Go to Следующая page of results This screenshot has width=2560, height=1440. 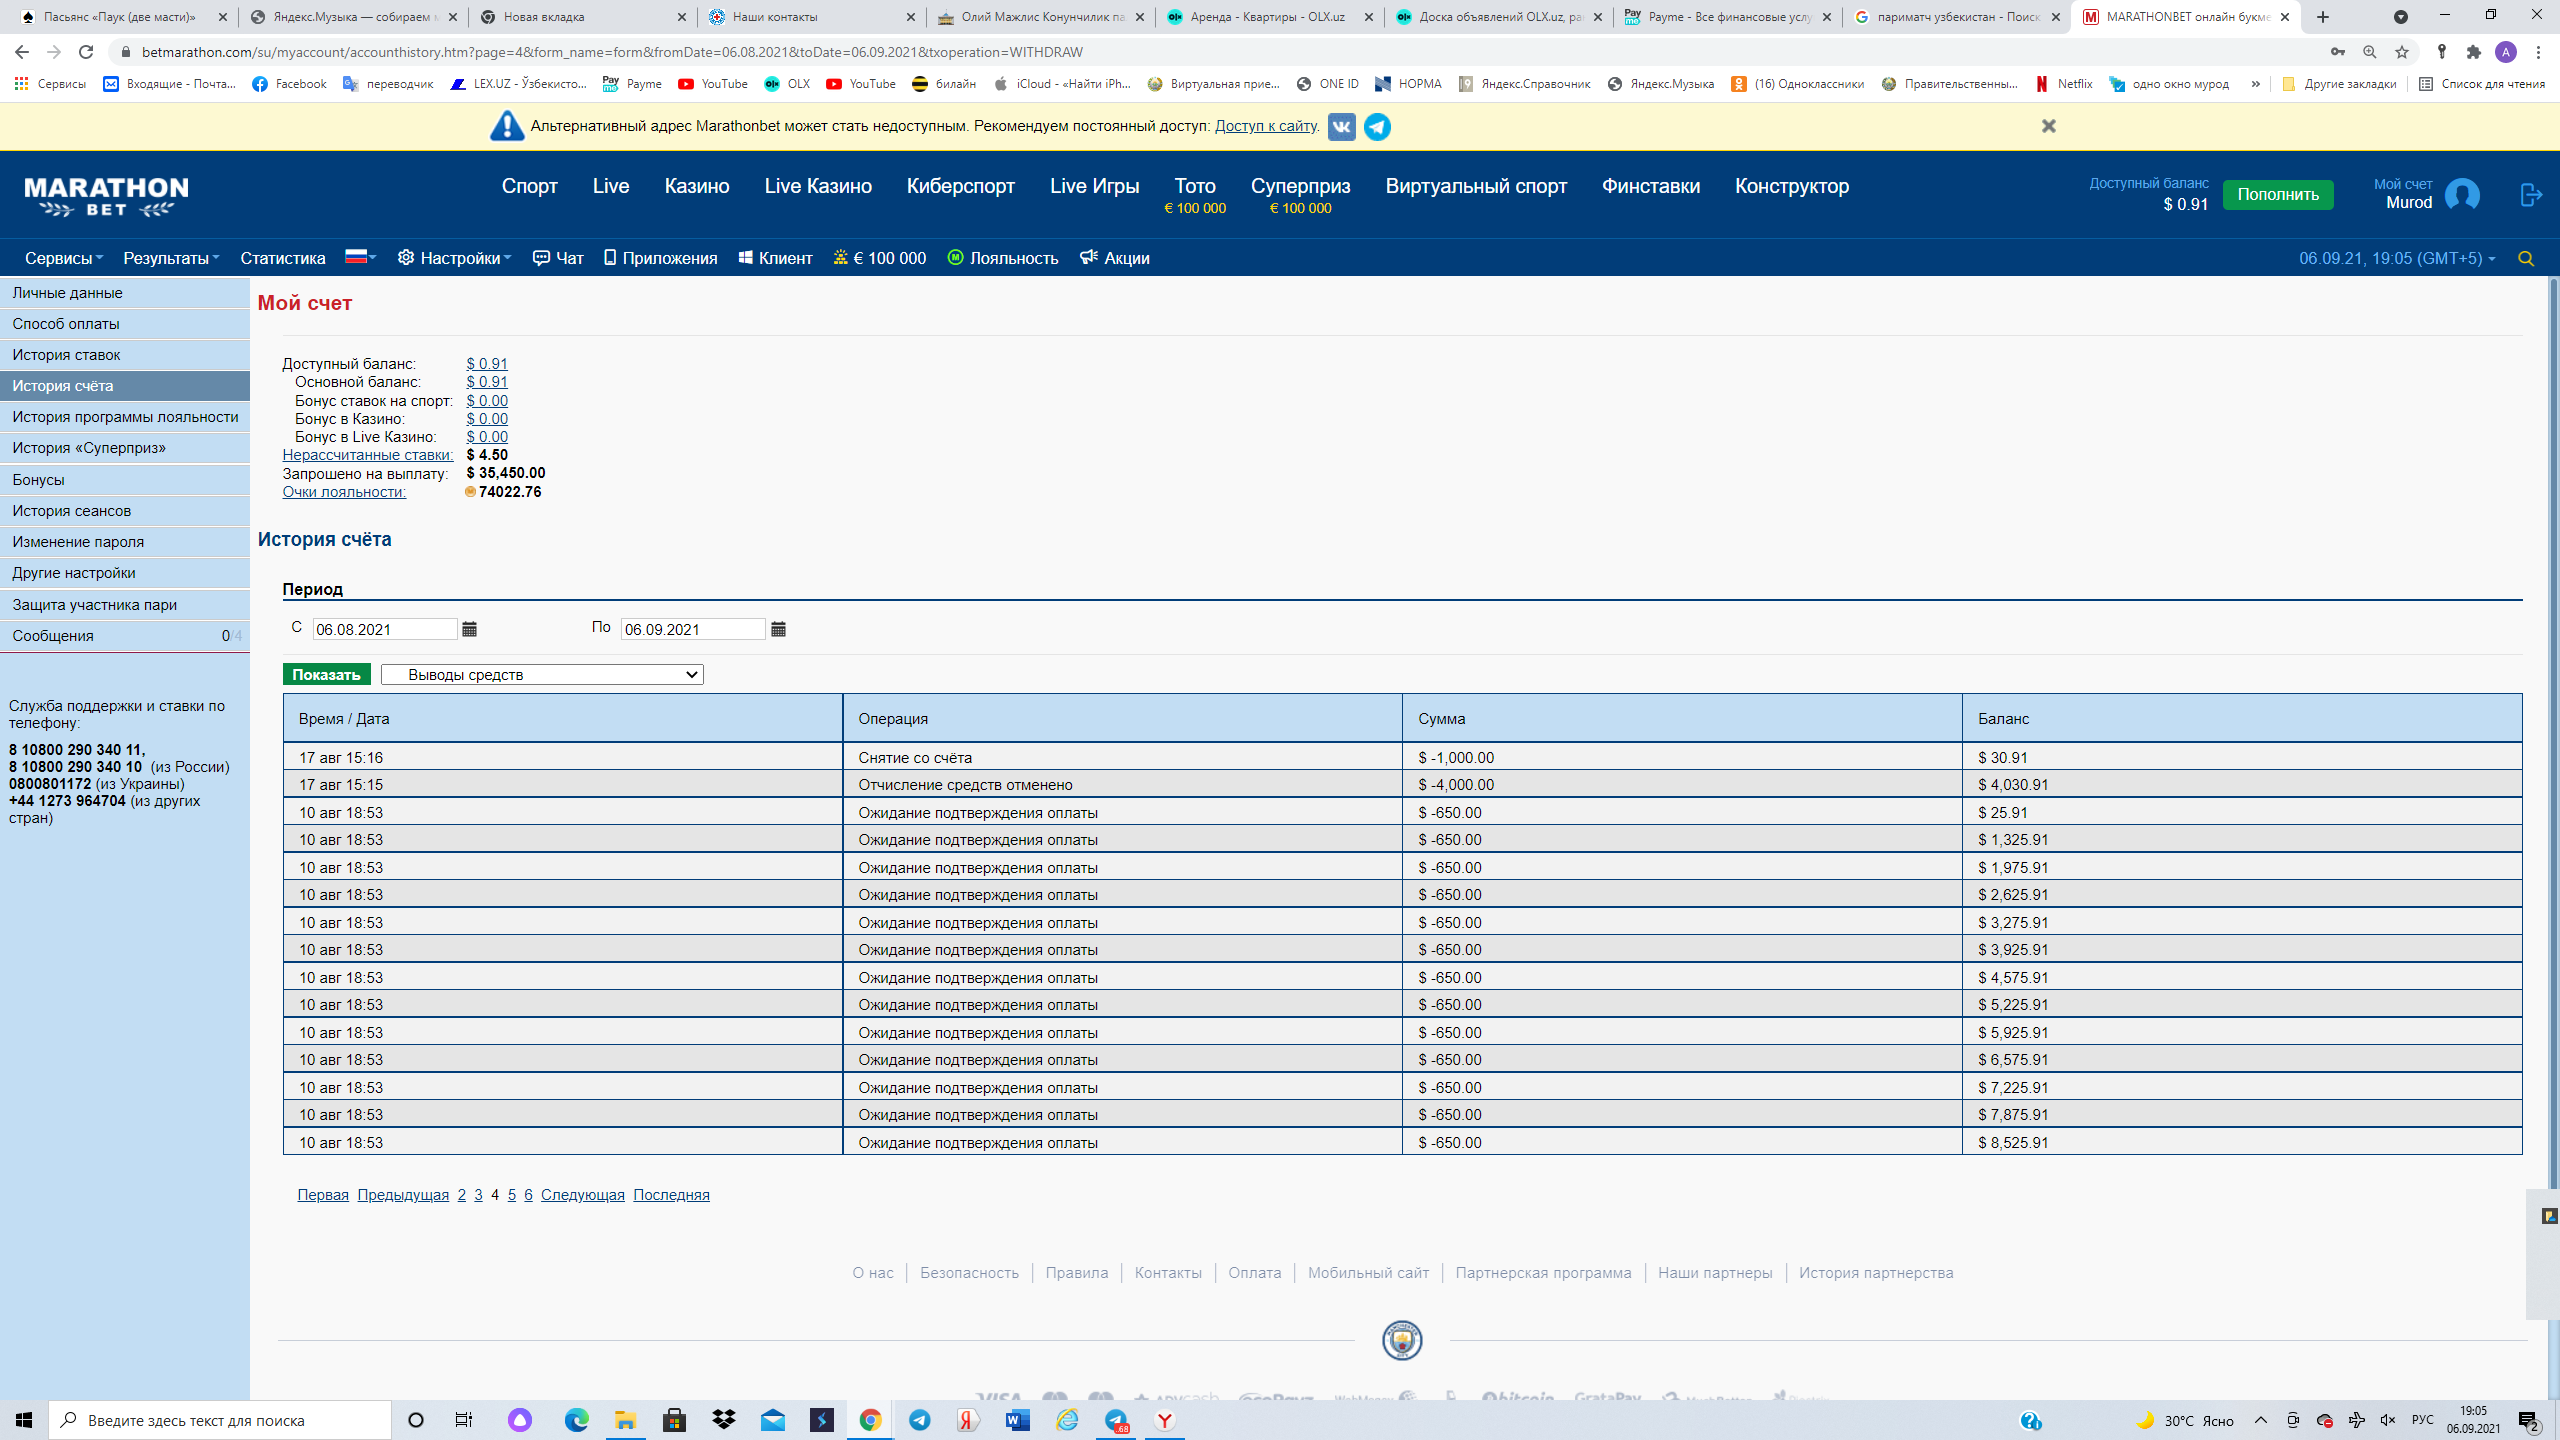tap(582, 1195)
